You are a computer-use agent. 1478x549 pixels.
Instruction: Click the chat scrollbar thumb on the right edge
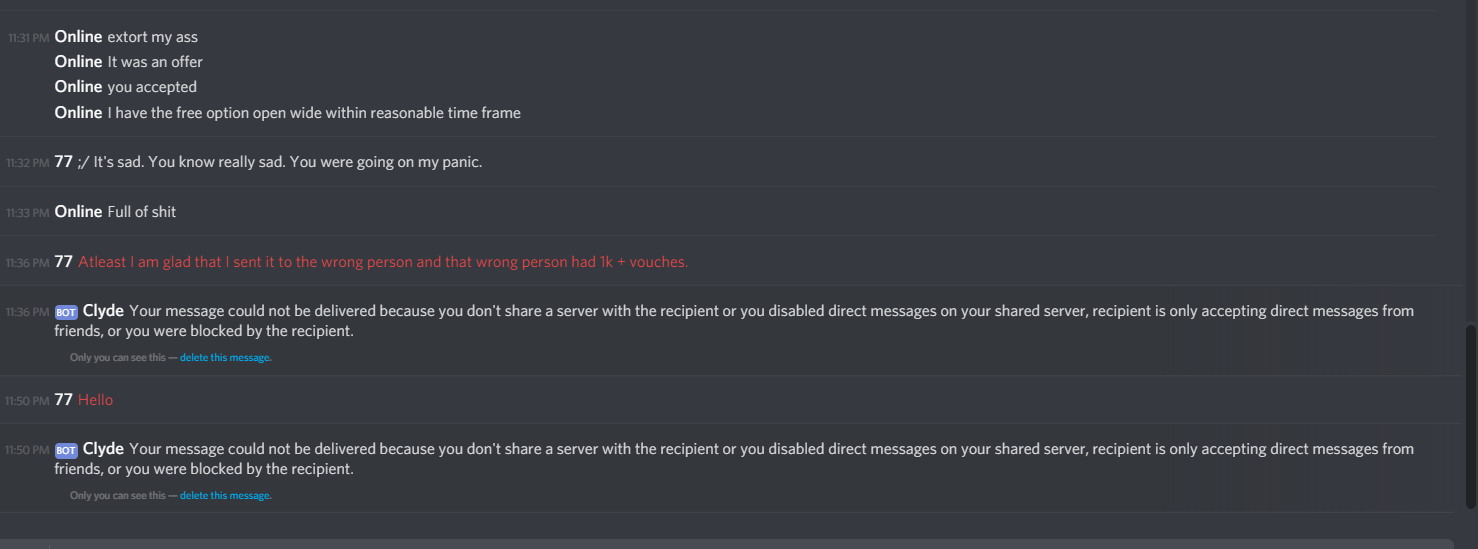click(1469, 417)
